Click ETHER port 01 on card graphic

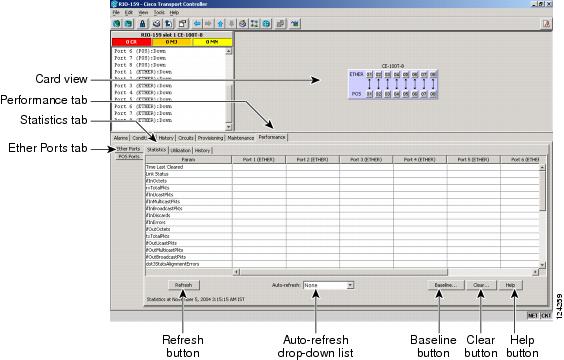click(x=369, y=74)
